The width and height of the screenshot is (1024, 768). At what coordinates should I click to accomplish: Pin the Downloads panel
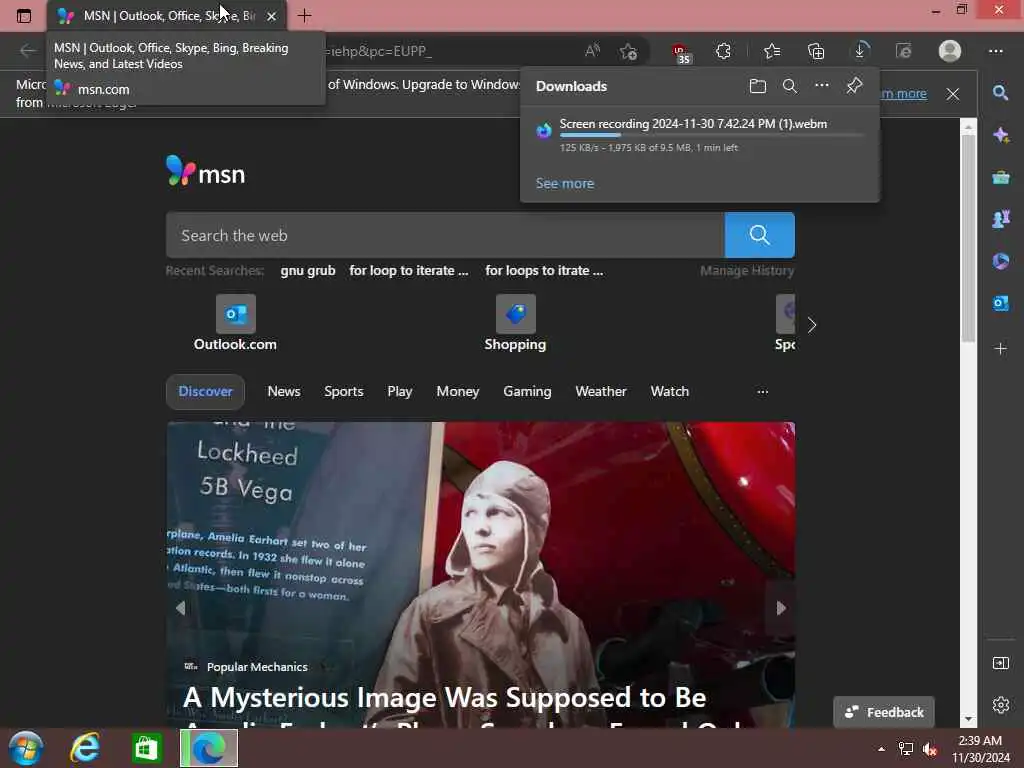point(854,86)
